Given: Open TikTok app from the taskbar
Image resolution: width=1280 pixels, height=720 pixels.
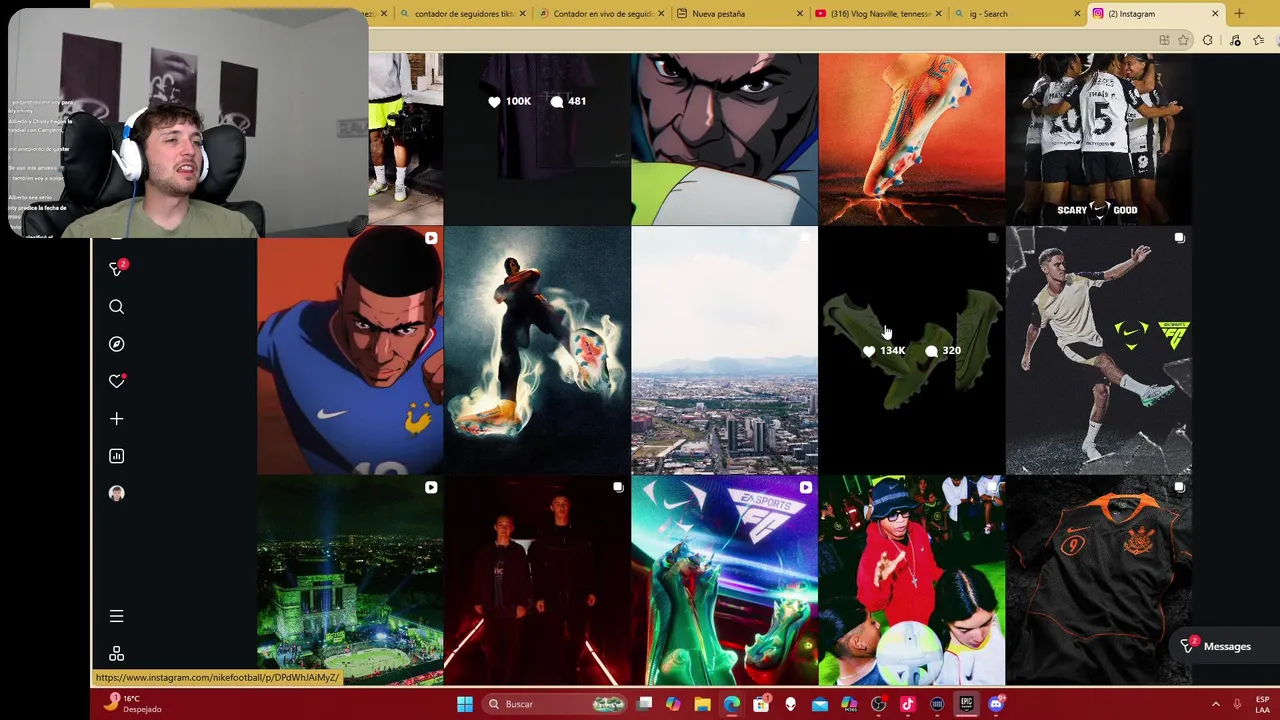Looking at the screenshot, I should (908, 704).
